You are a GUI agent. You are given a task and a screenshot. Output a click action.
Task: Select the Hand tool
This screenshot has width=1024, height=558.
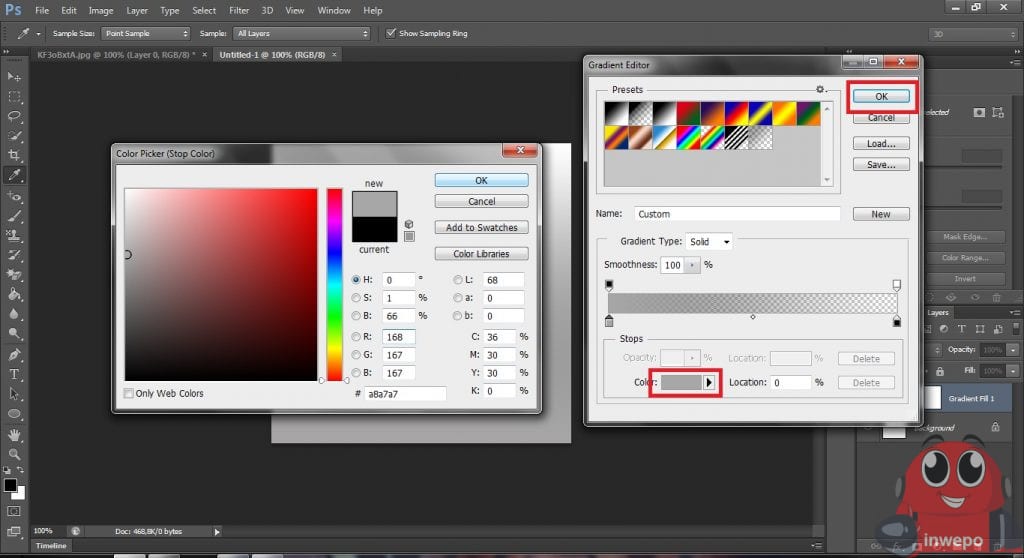(14, 435)
